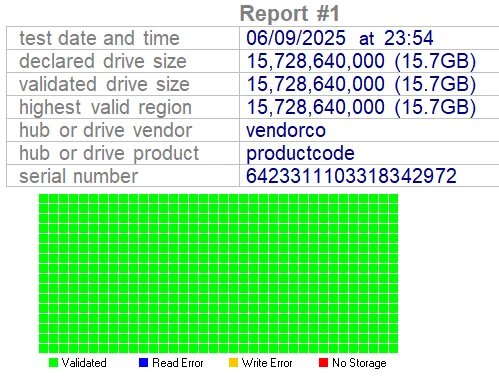Click the validated drive size value
The image size is (499, 379).
(x=361, y=84)
